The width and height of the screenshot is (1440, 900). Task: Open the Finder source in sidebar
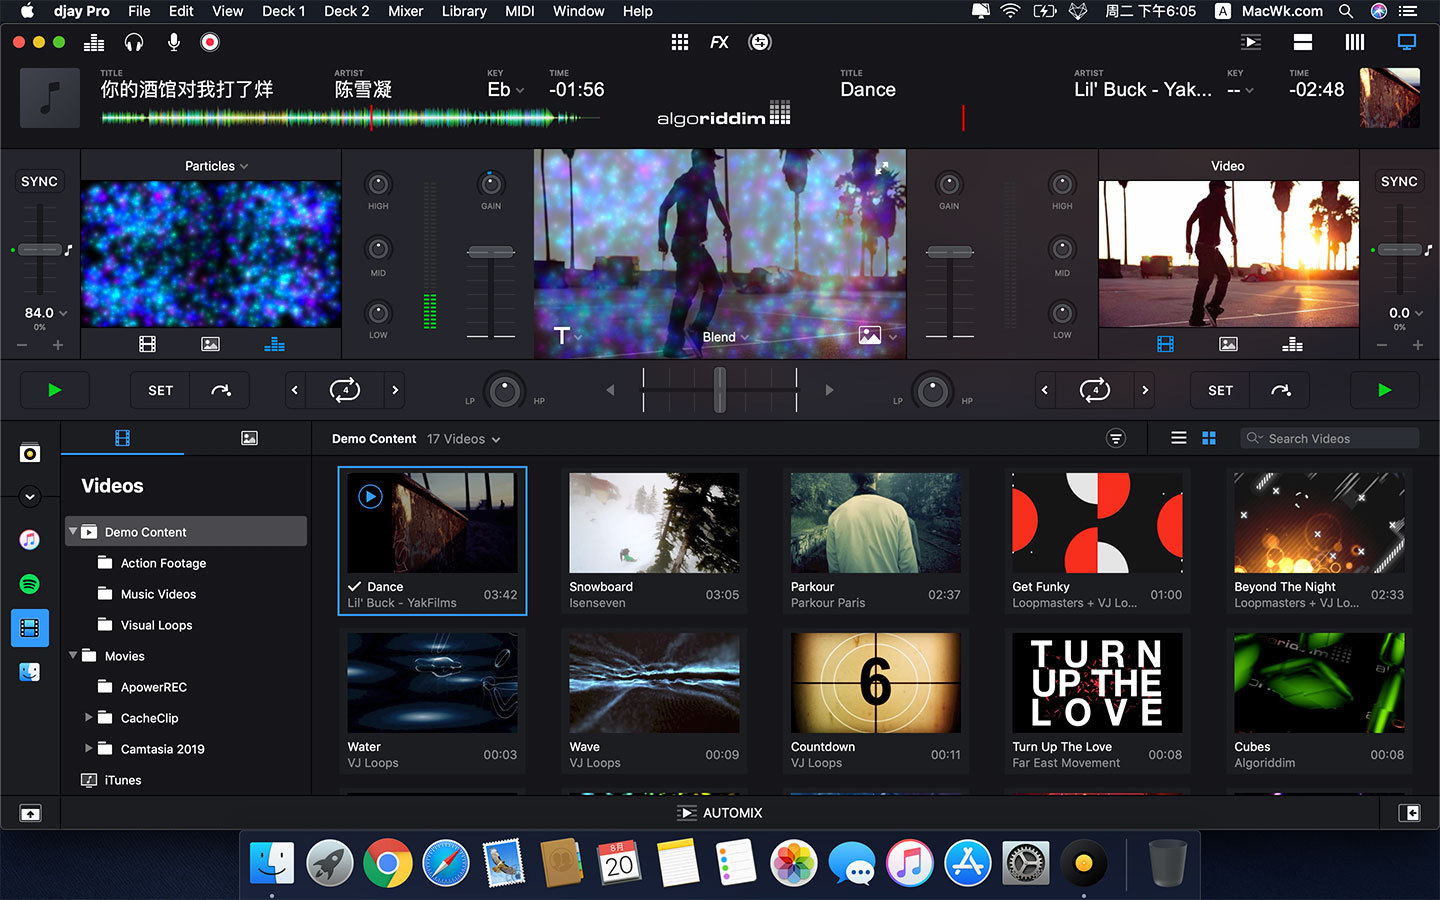[x=30, y=672]
